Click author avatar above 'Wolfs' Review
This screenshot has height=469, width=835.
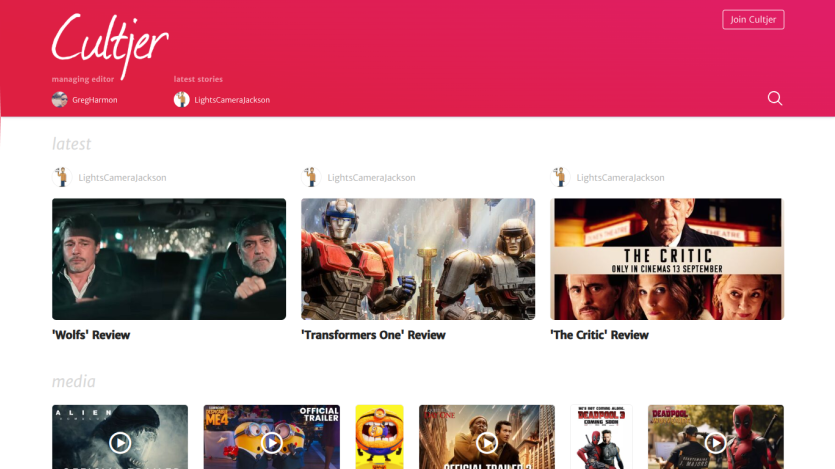click(x=62, y=177)
